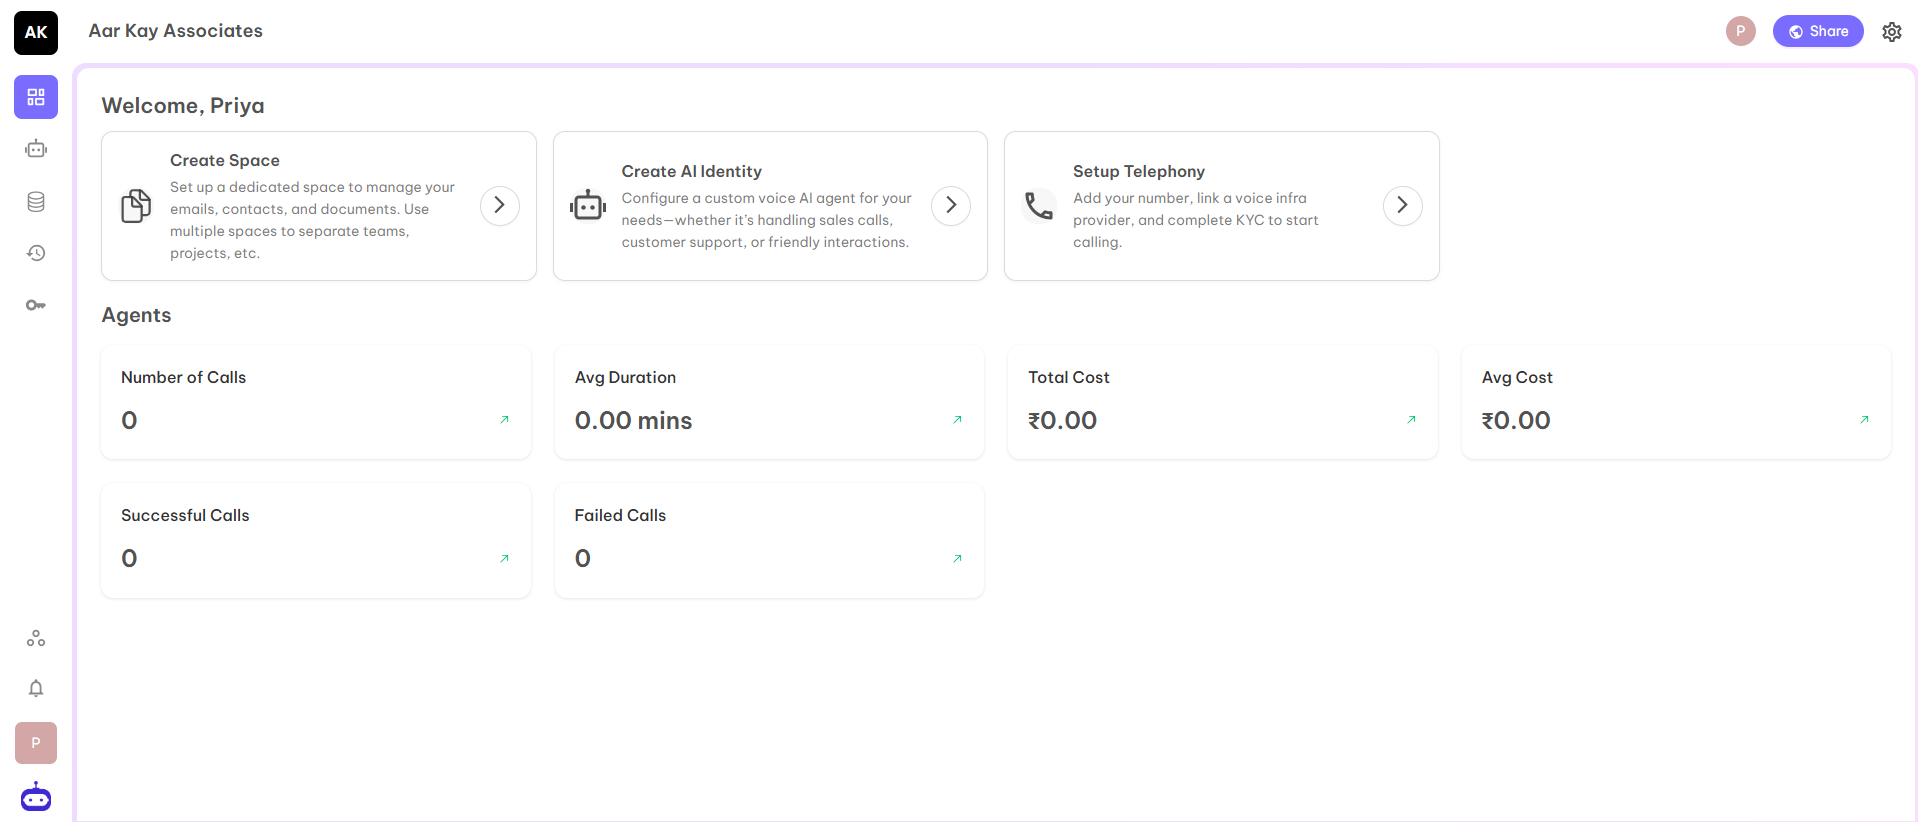
Task: Click the trend arrow on Failed Calls
Action: (x=957, y=559)
